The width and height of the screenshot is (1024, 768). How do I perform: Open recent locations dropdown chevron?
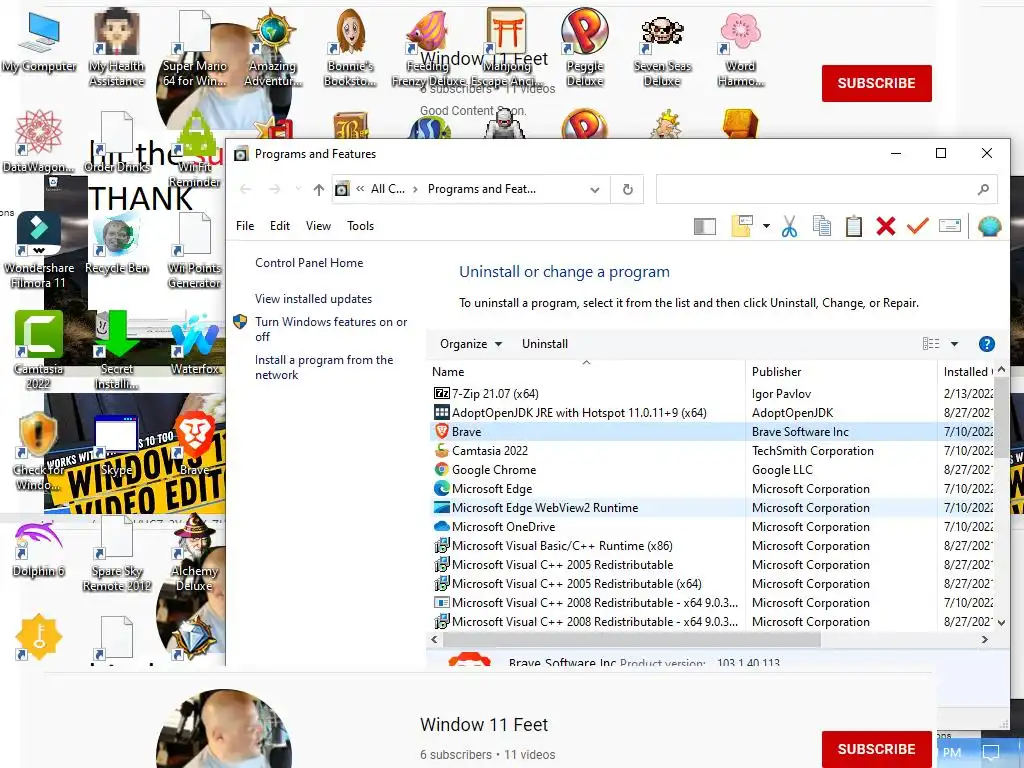[298, 189]
